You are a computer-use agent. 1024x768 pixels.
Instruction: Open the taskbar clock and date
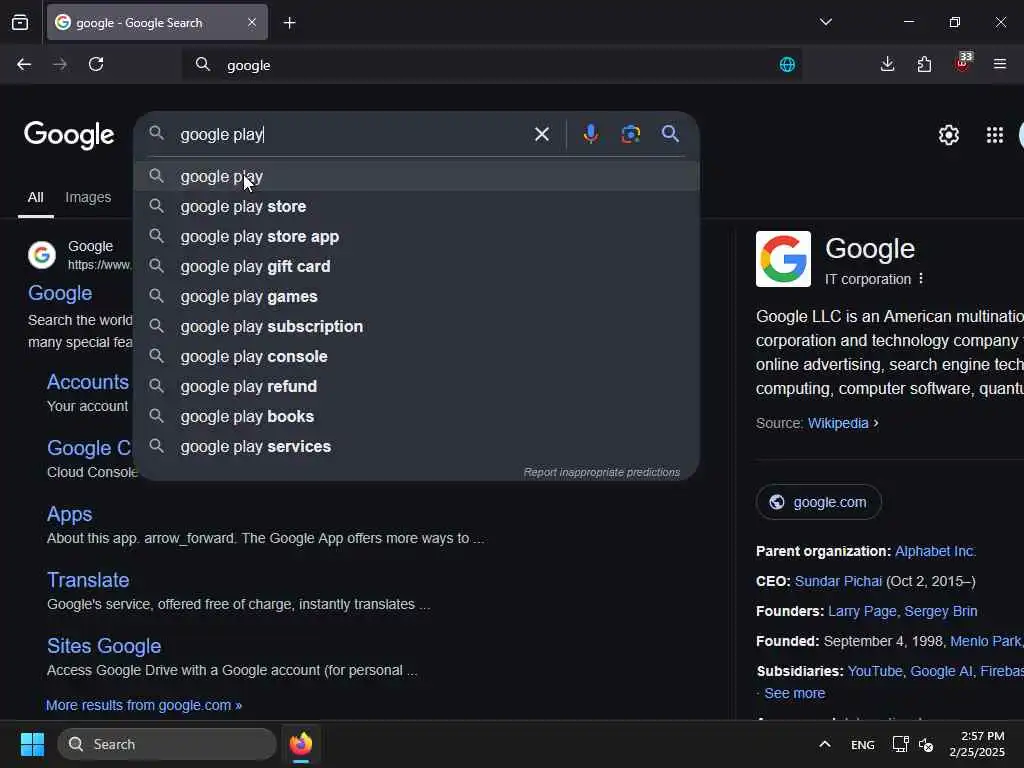click(977, 744)
